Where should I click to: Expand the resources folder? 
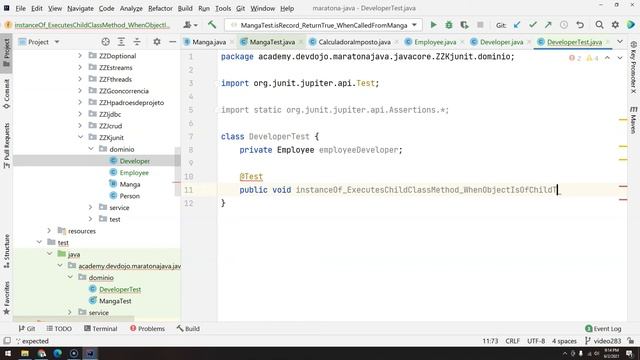tap(49, 231)
